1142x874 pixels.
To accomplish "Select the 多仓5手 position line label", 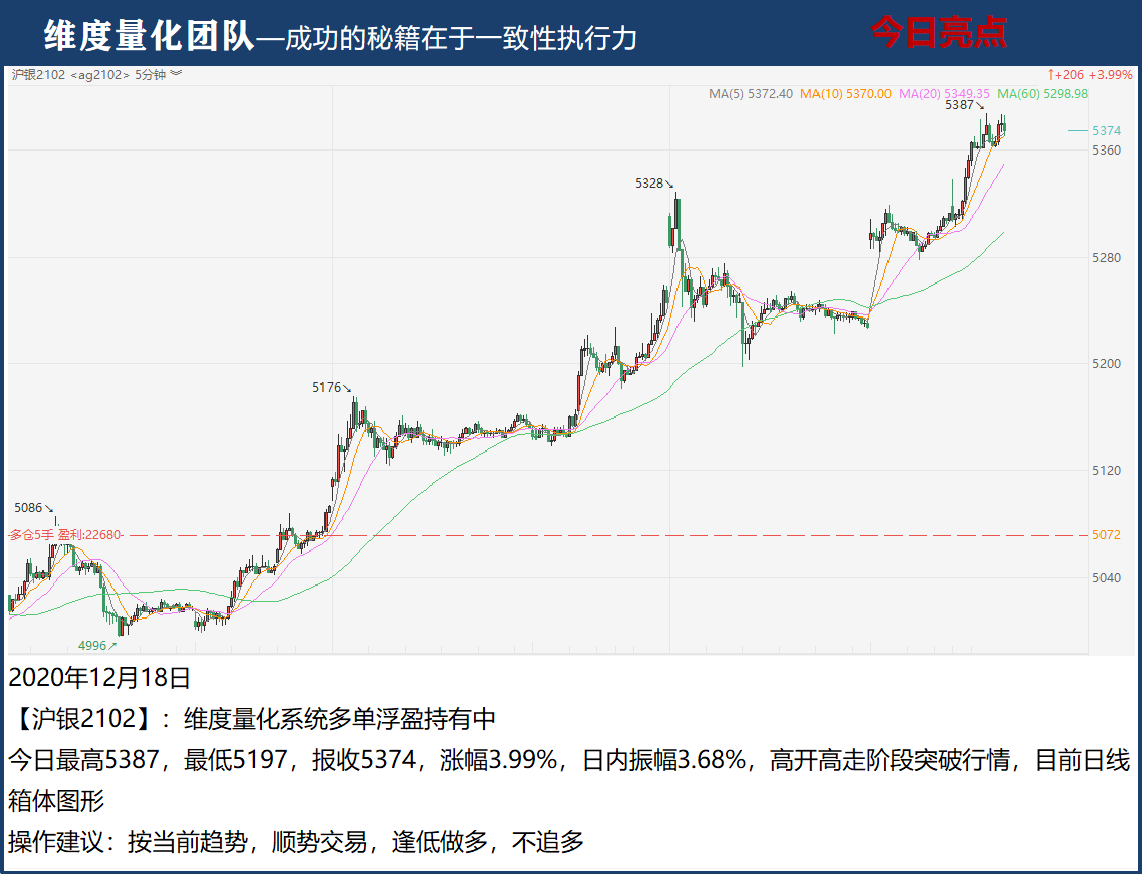I will coord(33,535).
